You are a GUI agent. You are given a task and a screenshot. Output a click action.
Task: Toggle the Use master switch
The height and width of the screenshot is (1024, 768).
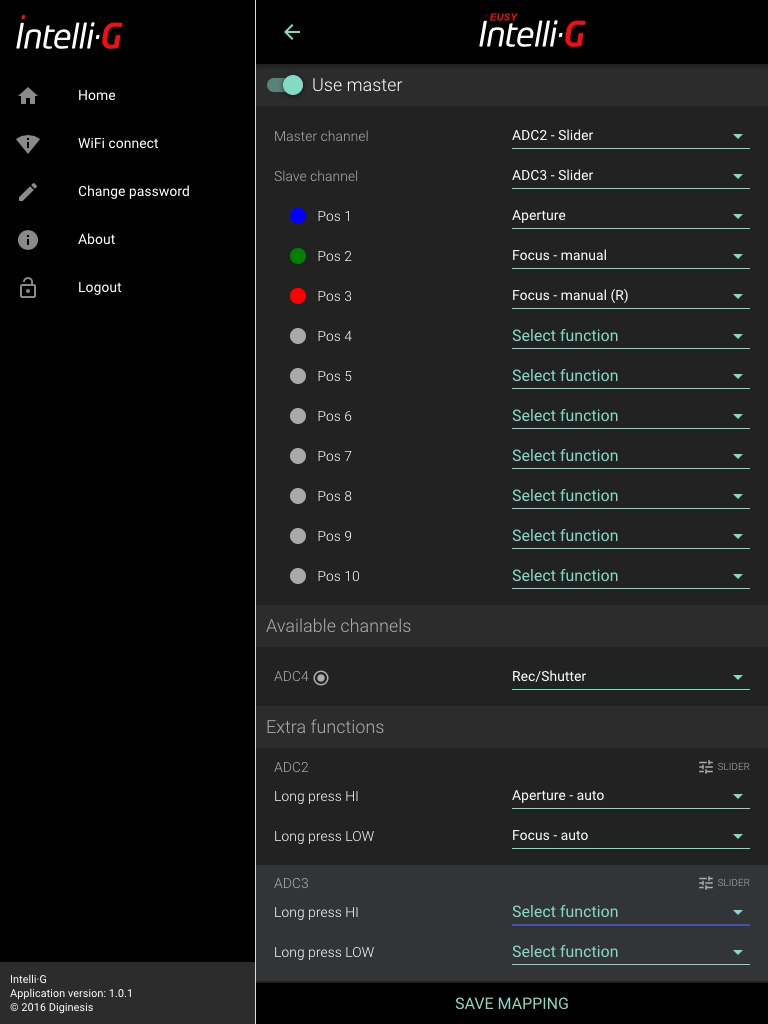(285, 85)
